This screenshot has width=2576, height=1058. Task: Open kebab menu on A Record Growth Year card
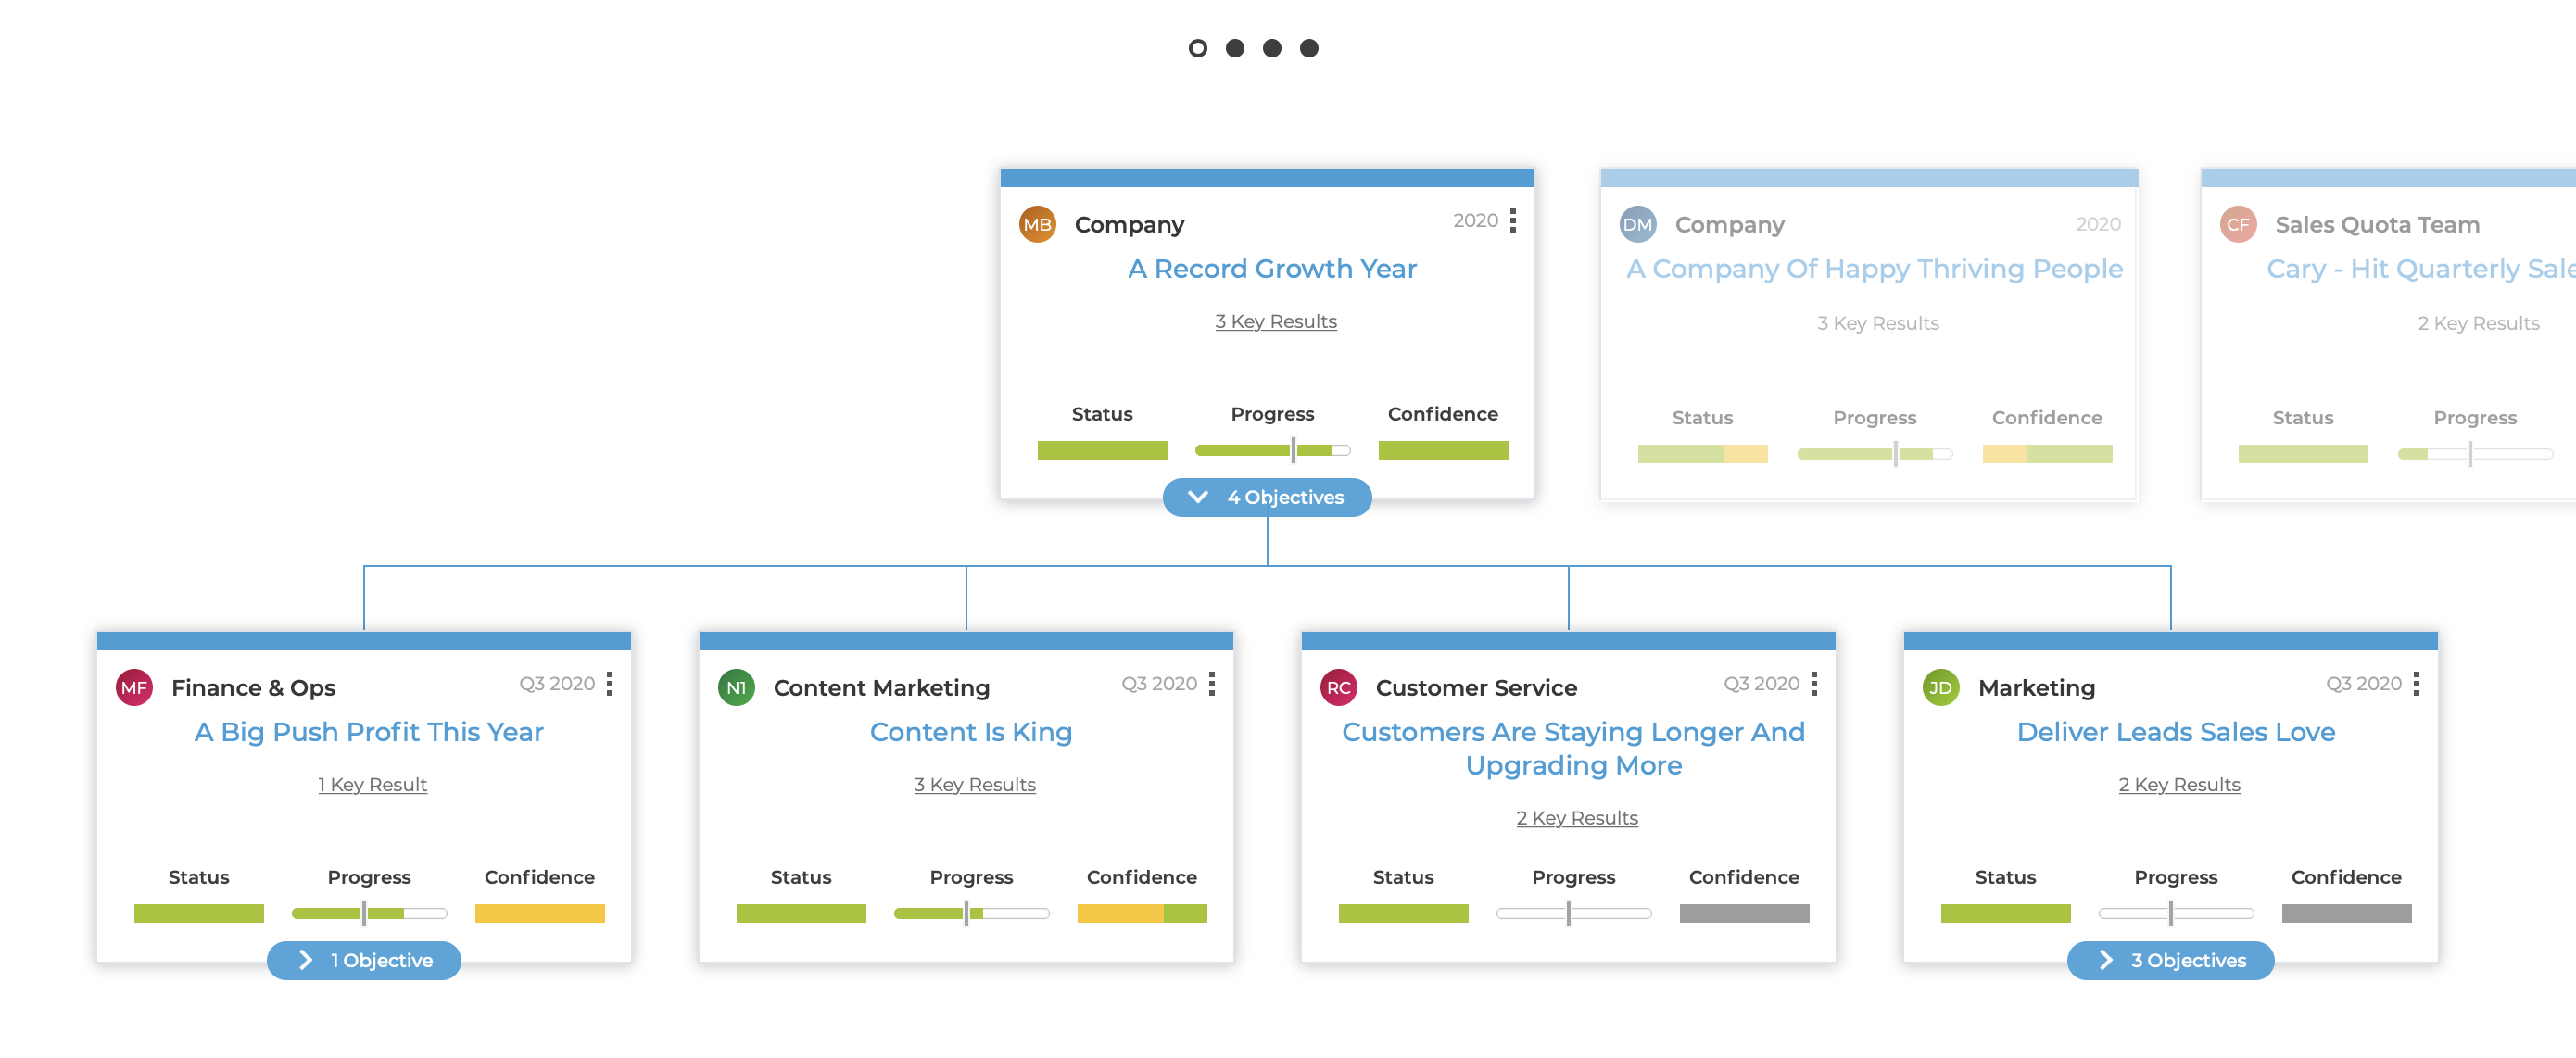[1513, 221]
